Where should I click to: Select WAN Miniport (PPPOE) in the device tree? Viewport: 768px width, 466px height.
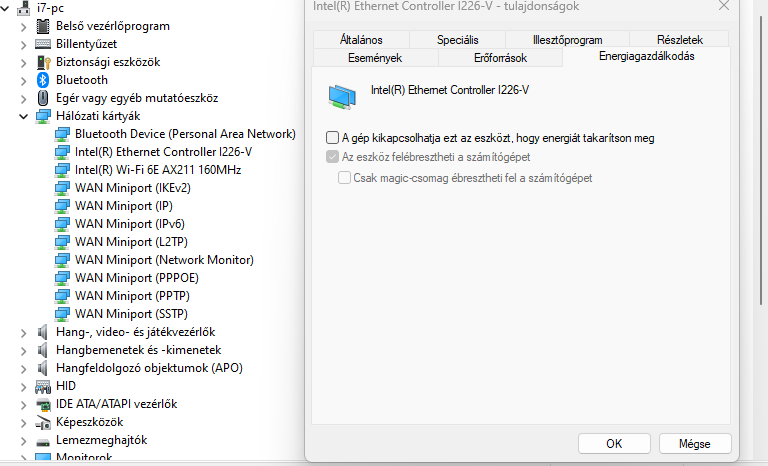(137, 278)
